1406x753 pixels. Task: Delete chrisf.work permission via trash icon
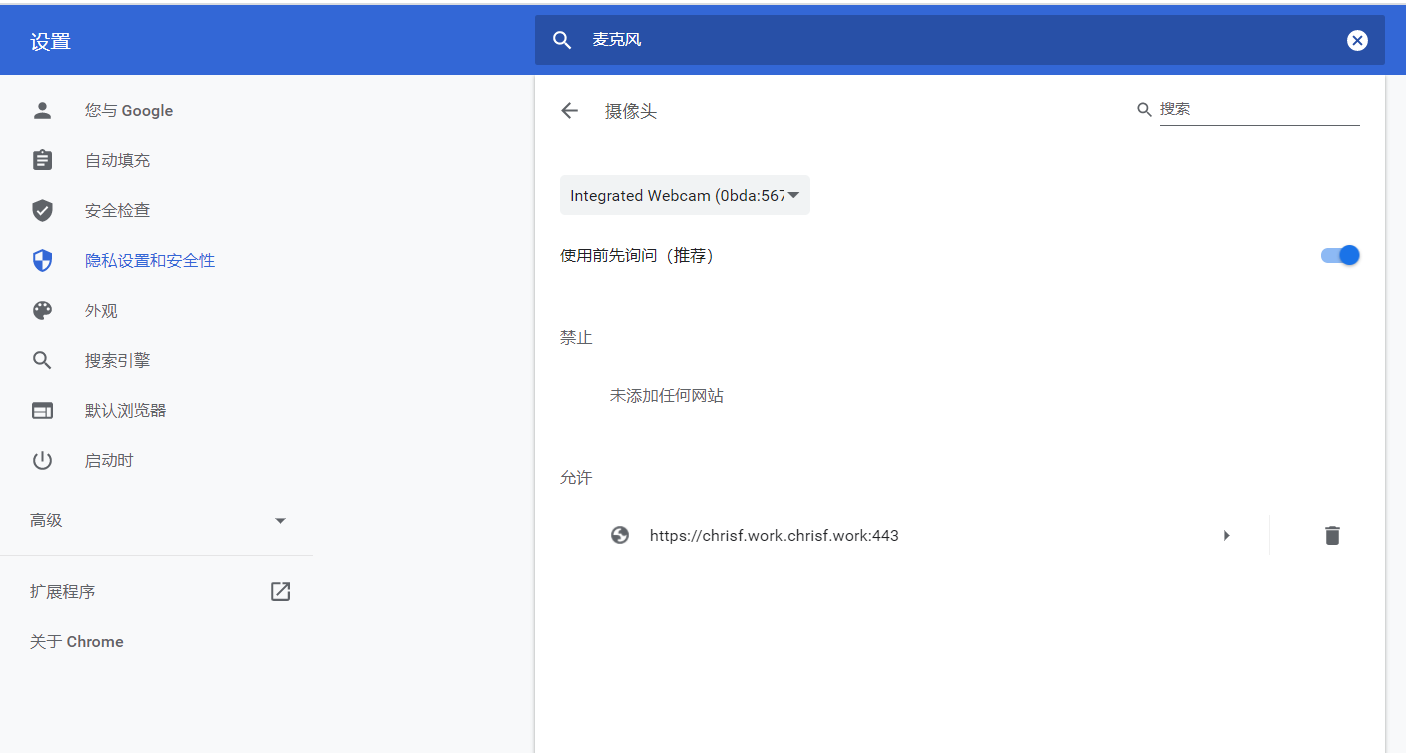[x=1332, y=535]
